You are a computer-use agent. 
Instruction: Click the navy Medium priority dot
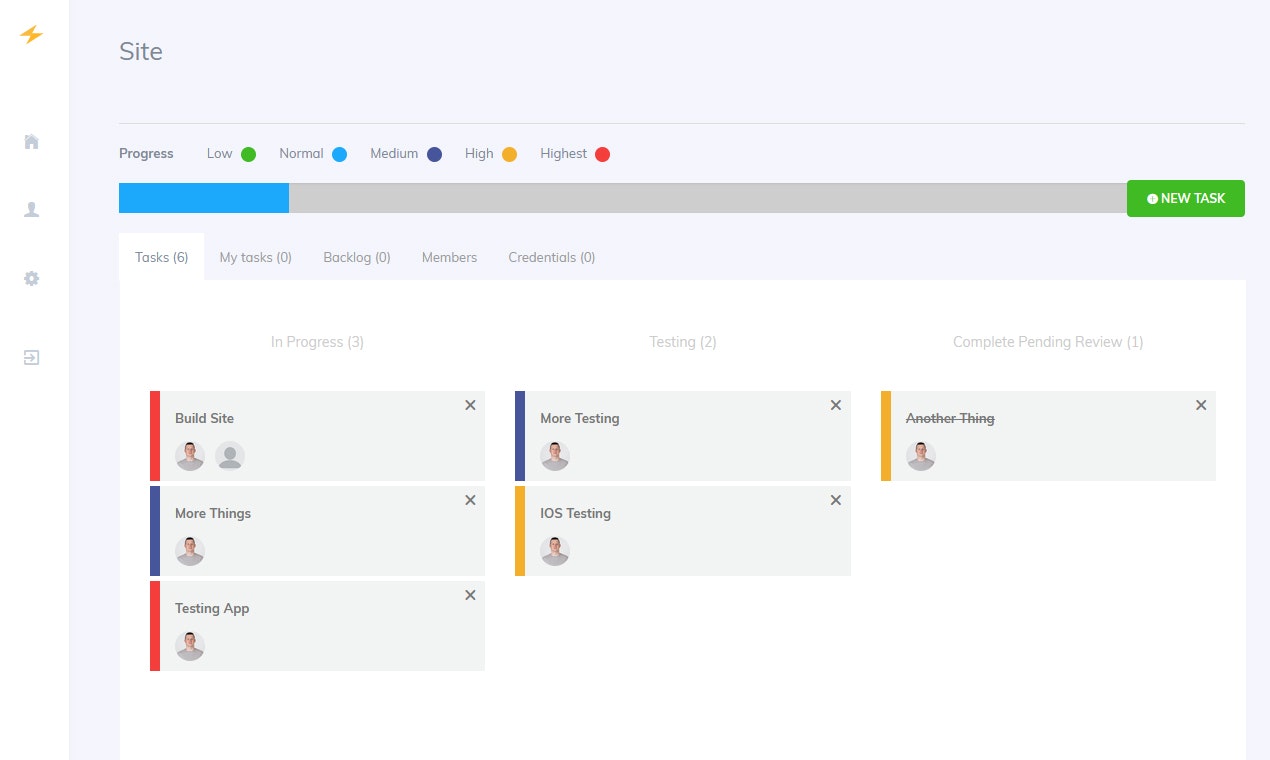click(434, 154)
